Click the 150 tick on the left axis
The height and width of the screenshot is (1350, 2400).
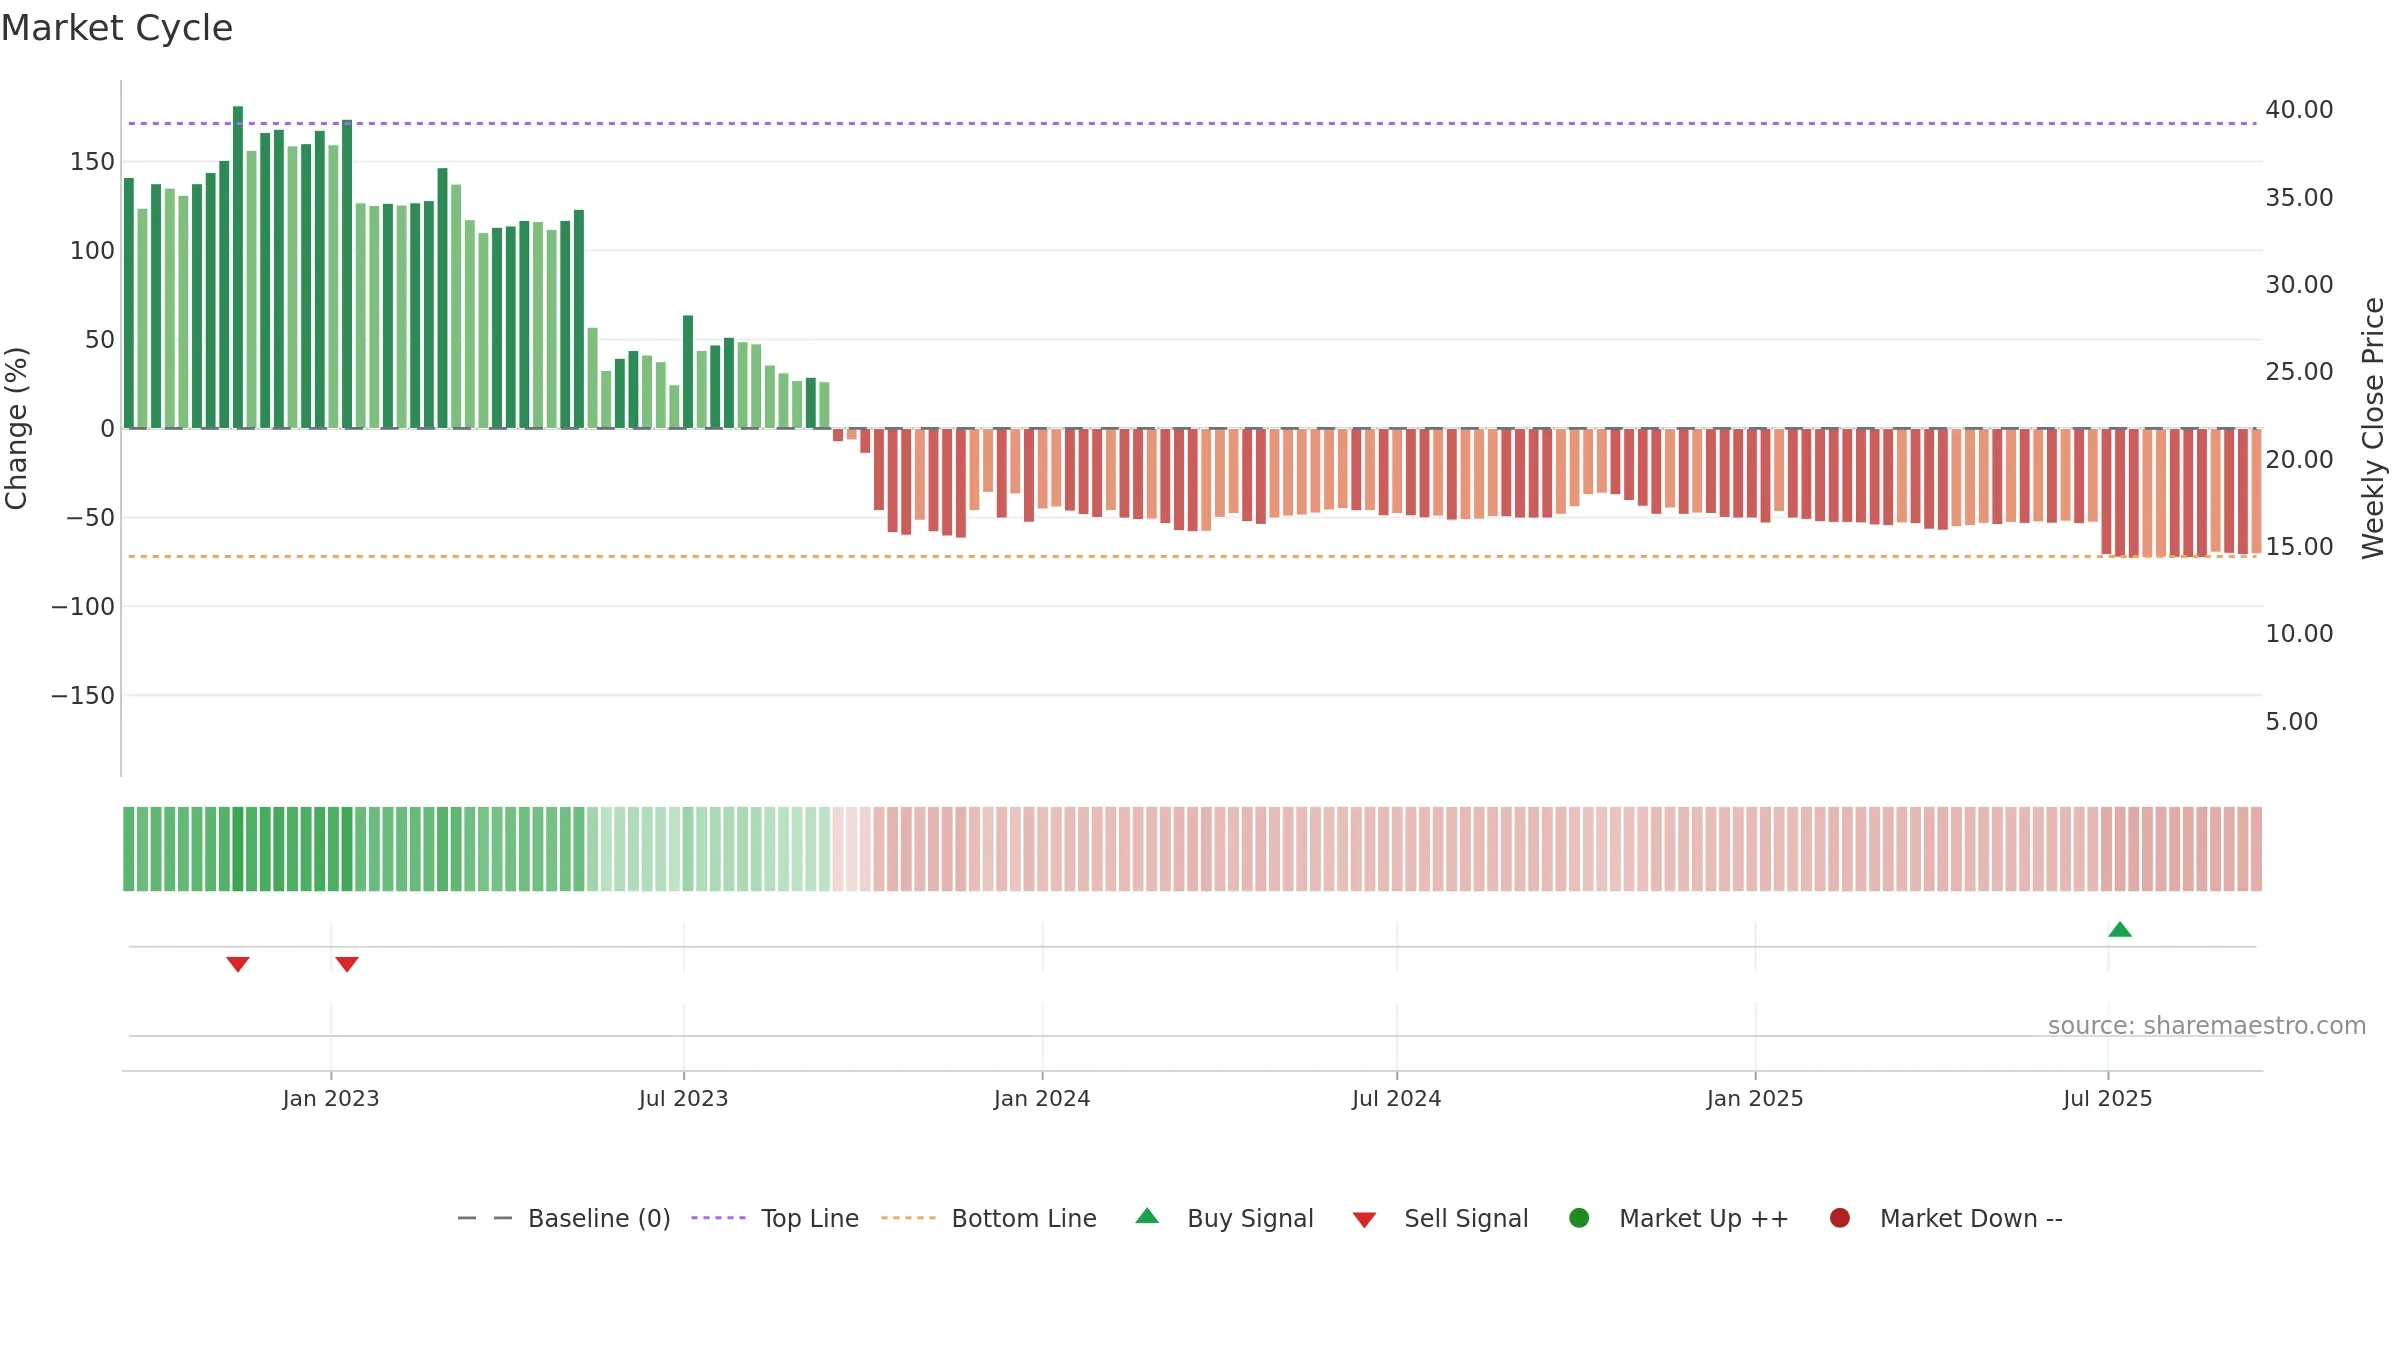tap(92, 162)
